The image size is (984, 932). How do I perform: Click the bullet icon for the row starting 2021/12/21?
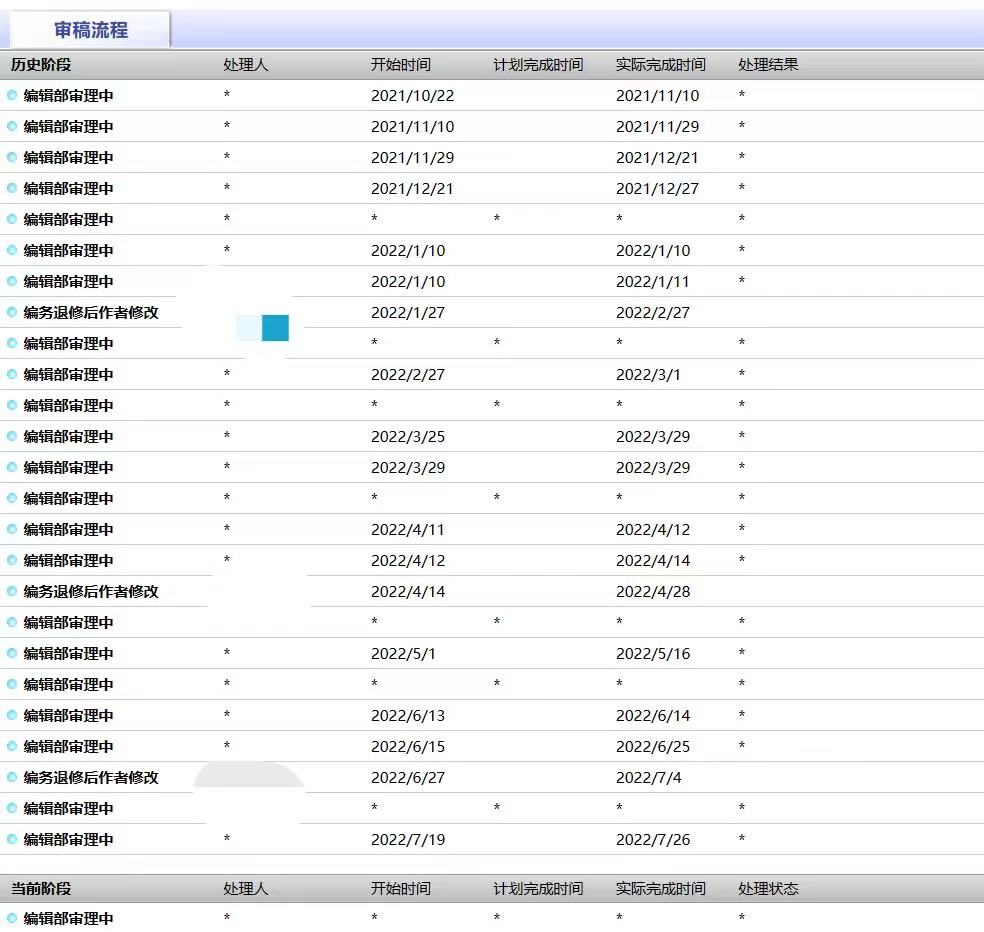pos(12,189)
